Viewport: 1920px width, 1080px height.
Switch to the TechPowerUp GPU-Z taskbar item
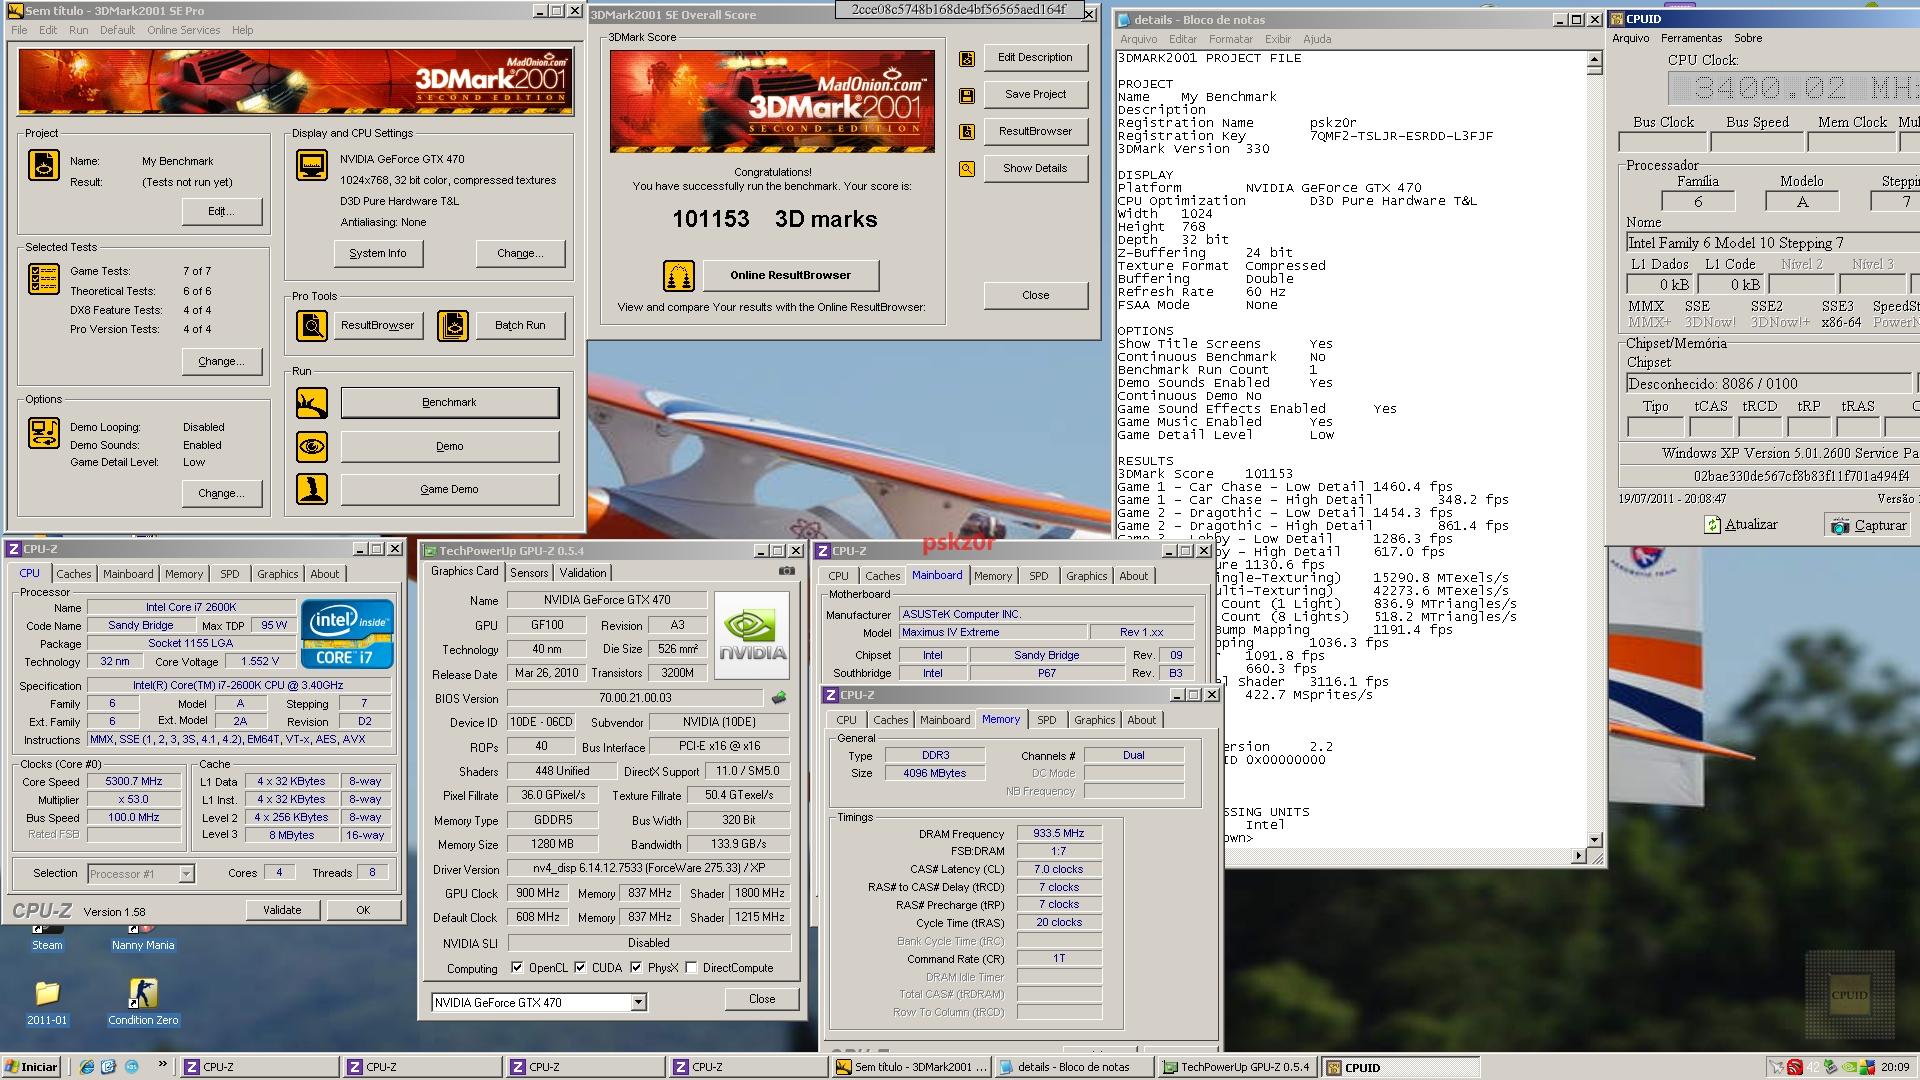(1237, 1067)
